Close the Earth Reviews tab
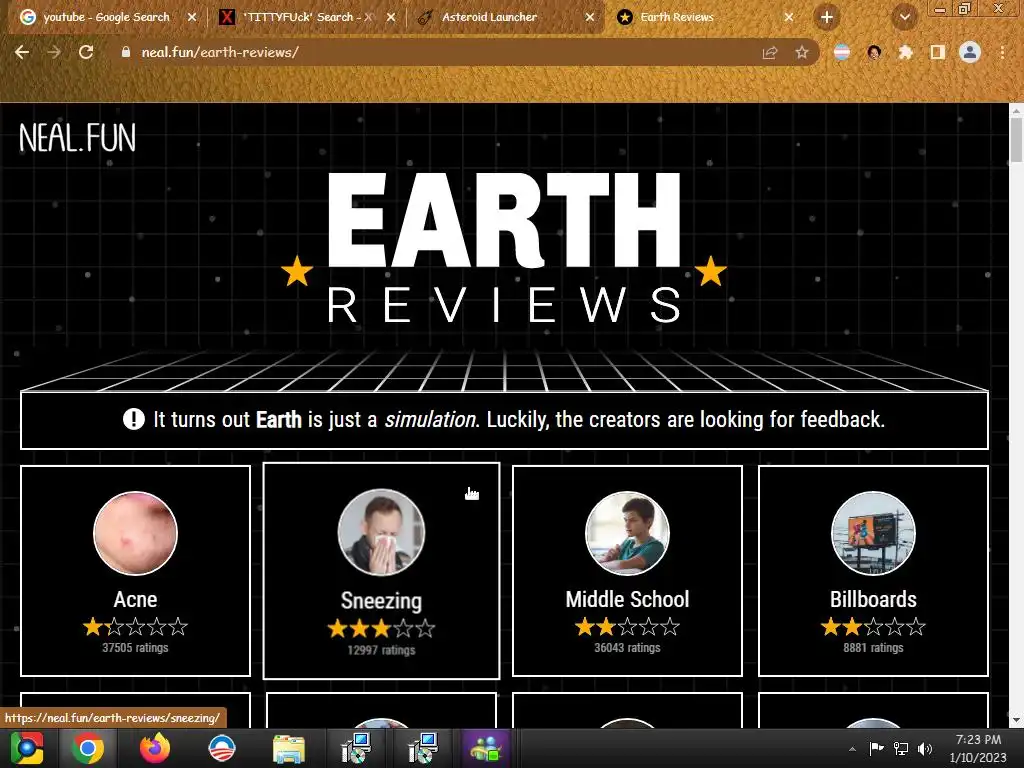This screenshot has width=1024, height=768. [789, 17]
